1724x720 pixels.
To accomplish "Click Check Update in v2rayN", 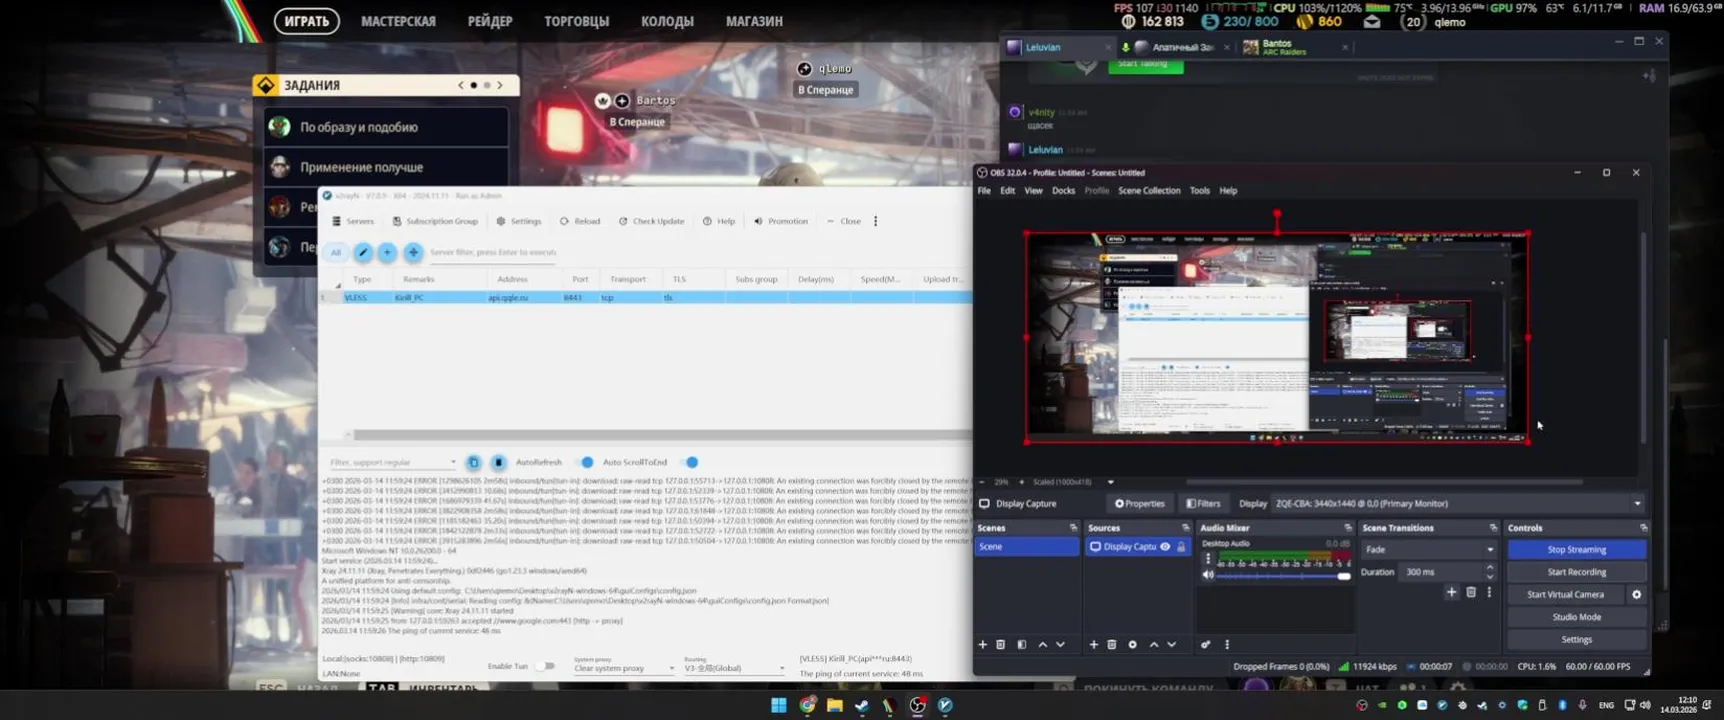I will tap(651, 221).
